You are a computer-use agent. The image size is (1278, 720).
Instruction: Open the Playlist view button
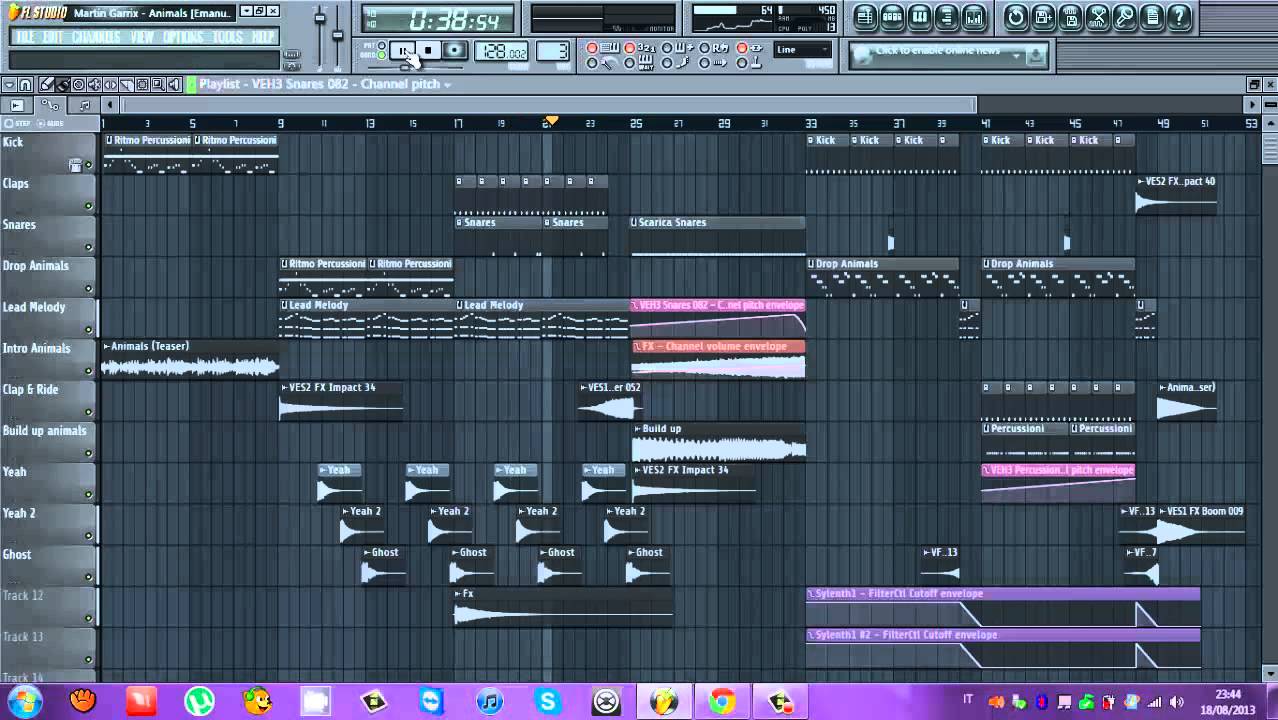click(x=866, y=17)
